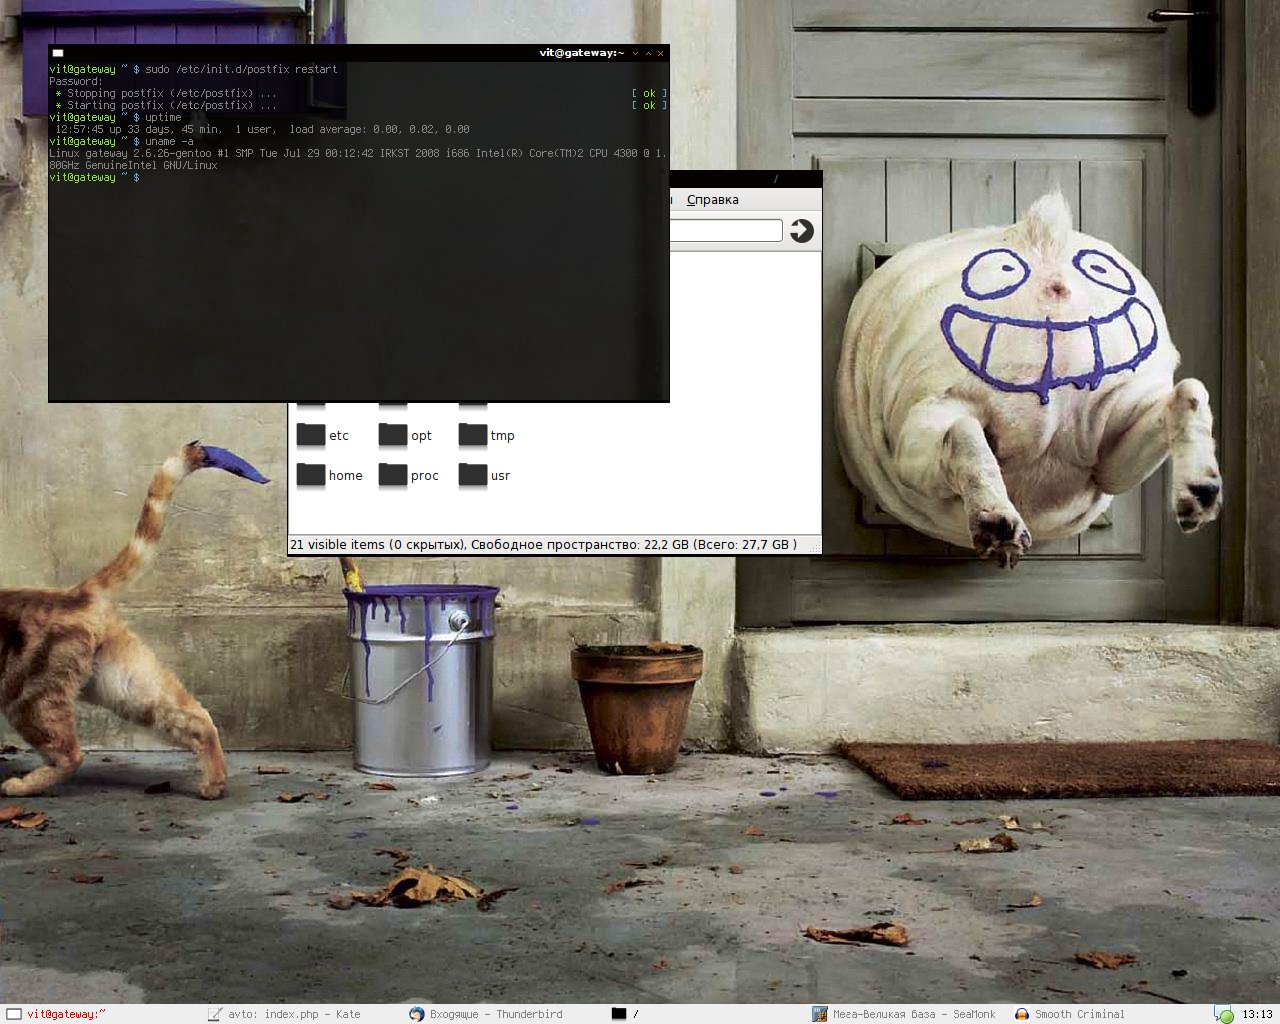Open the etc folder

323,436
